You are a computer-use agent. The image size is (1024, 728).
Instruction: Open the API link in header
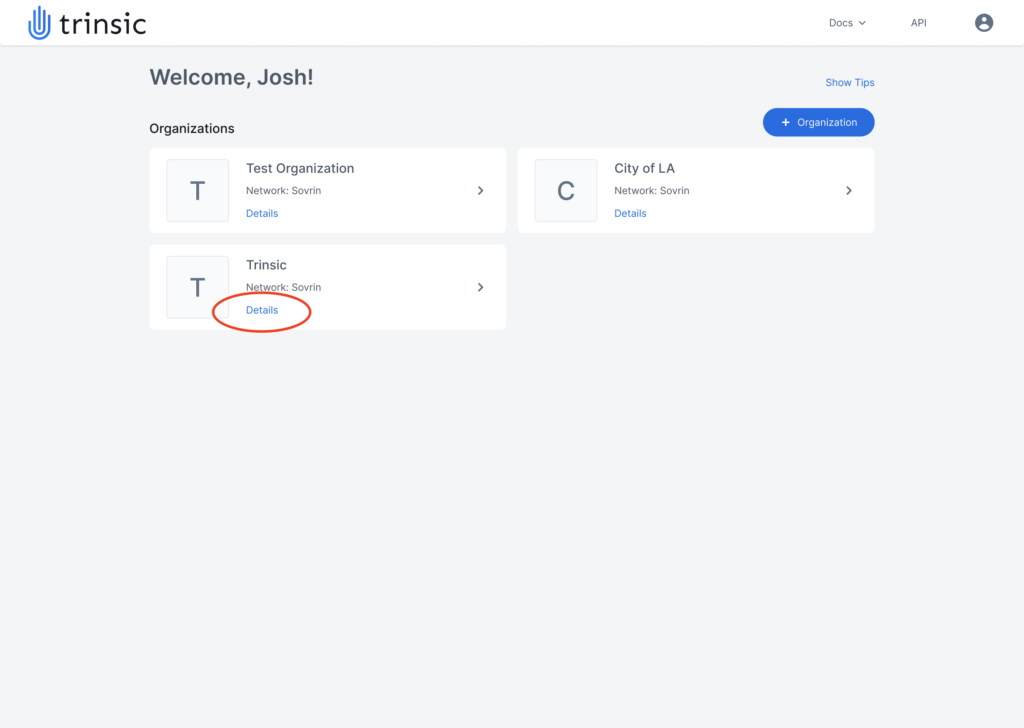point(918,23)
